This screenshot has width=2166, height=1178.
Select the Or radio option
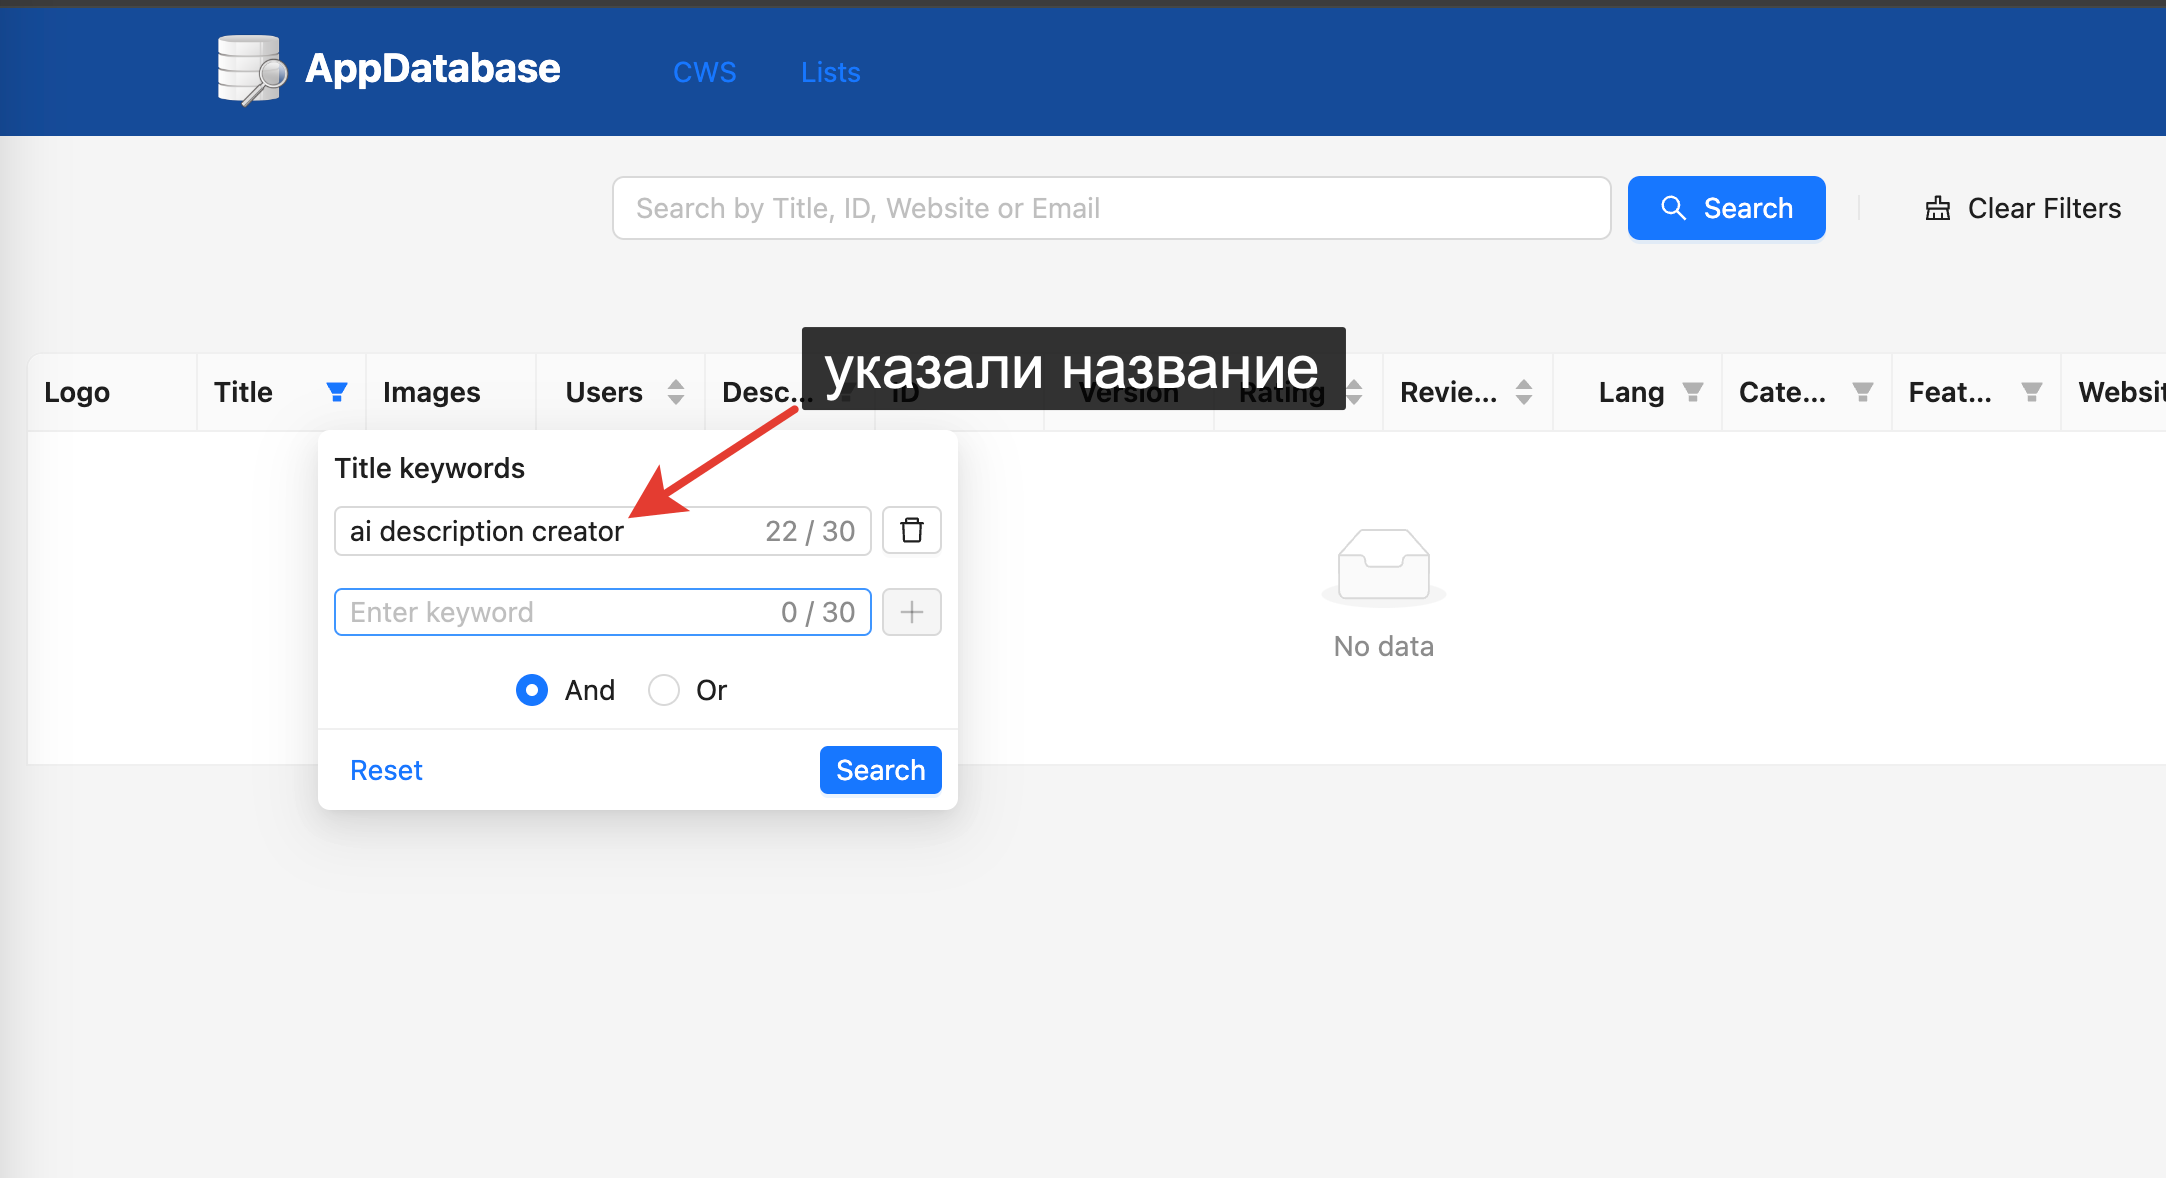664,690
